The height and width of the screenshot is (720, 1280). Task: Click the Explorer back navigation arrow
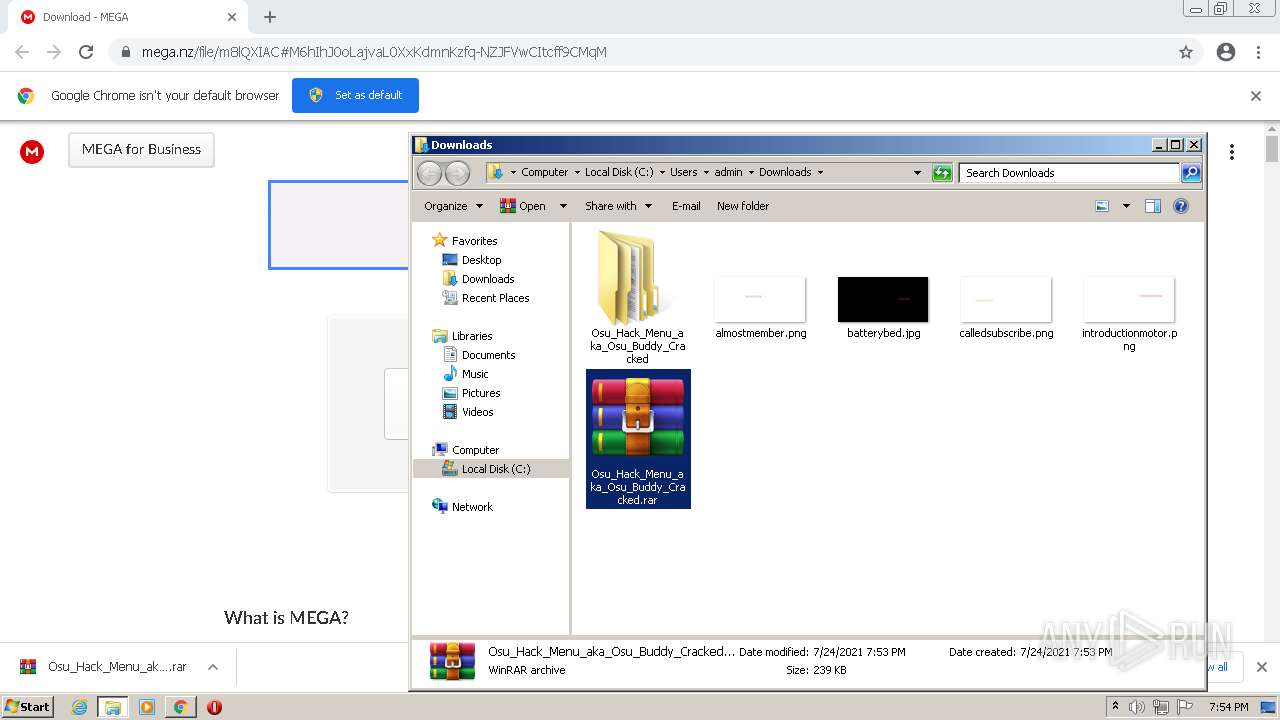429,173
